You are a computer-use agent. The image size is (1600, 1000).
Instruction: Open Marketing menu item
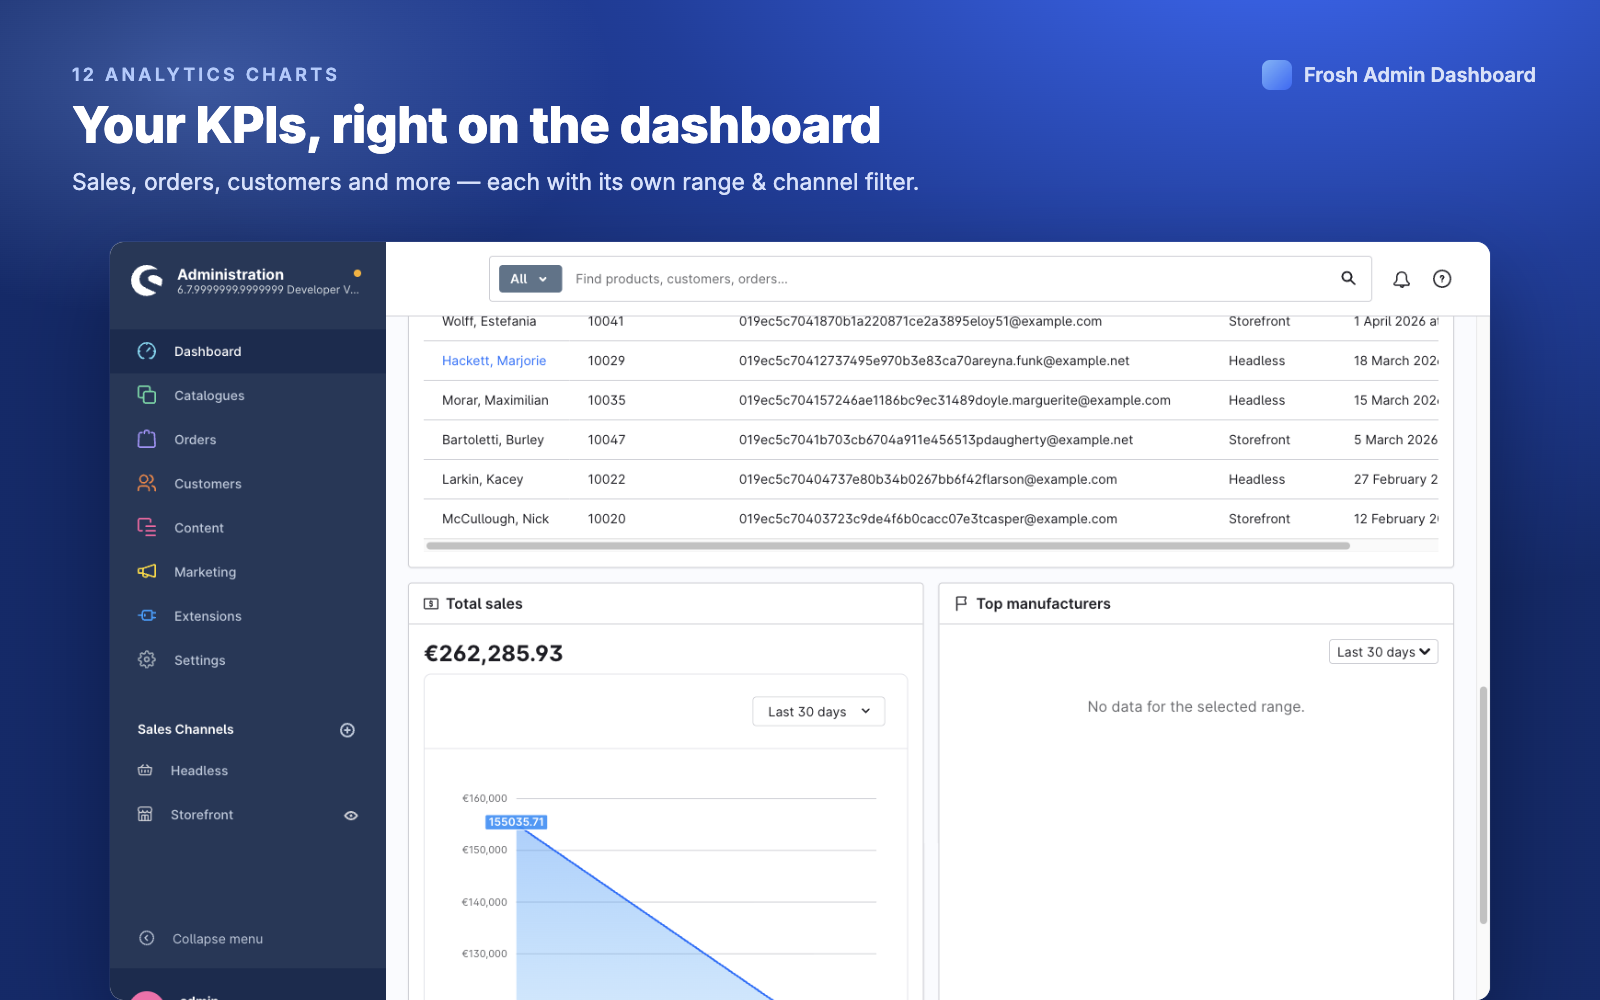pos(247,571)
